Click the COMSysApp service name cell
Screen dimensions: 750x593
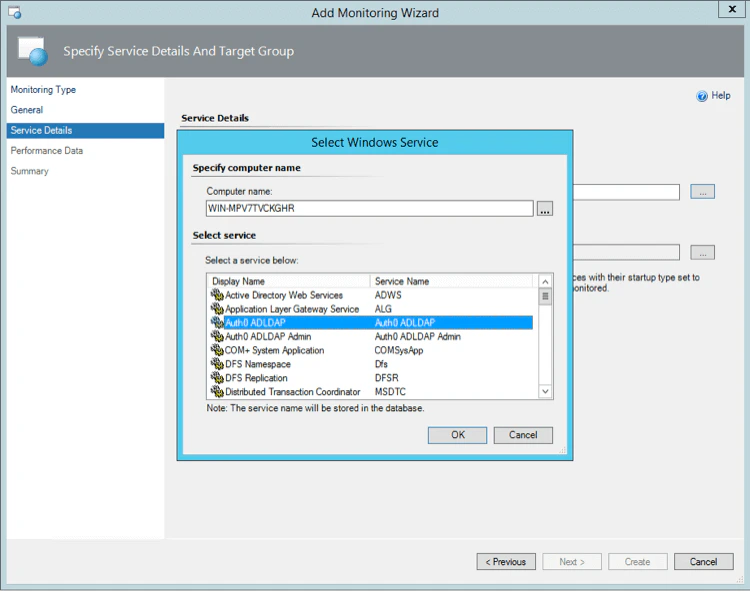[x=399, y=351]
